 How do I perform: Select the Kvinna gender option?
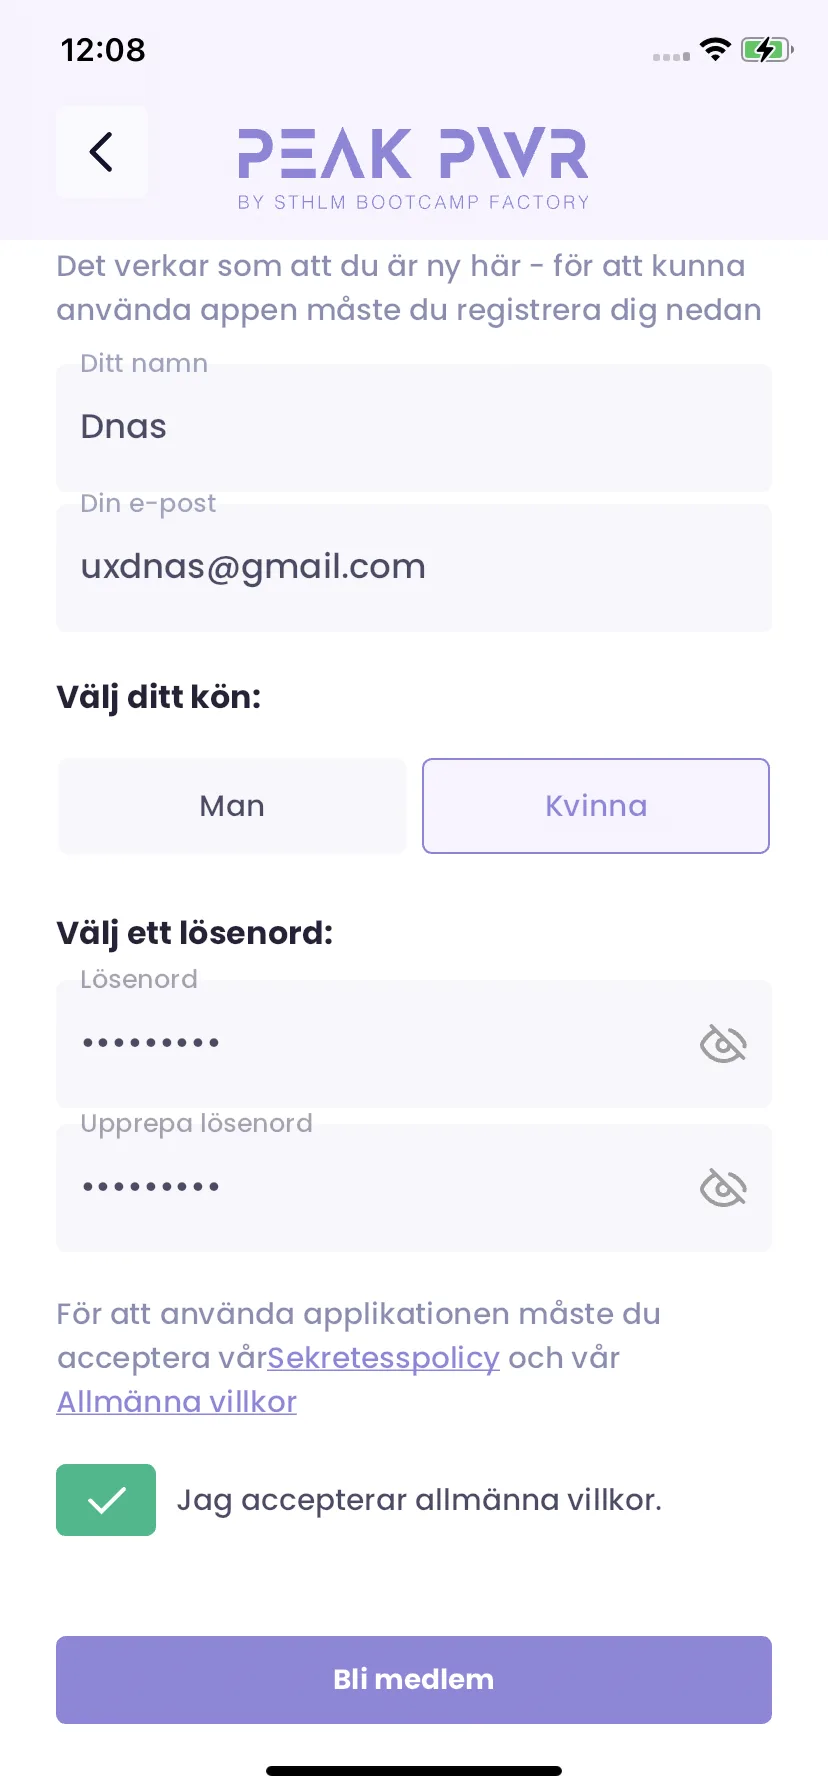[x=596, y=806]
